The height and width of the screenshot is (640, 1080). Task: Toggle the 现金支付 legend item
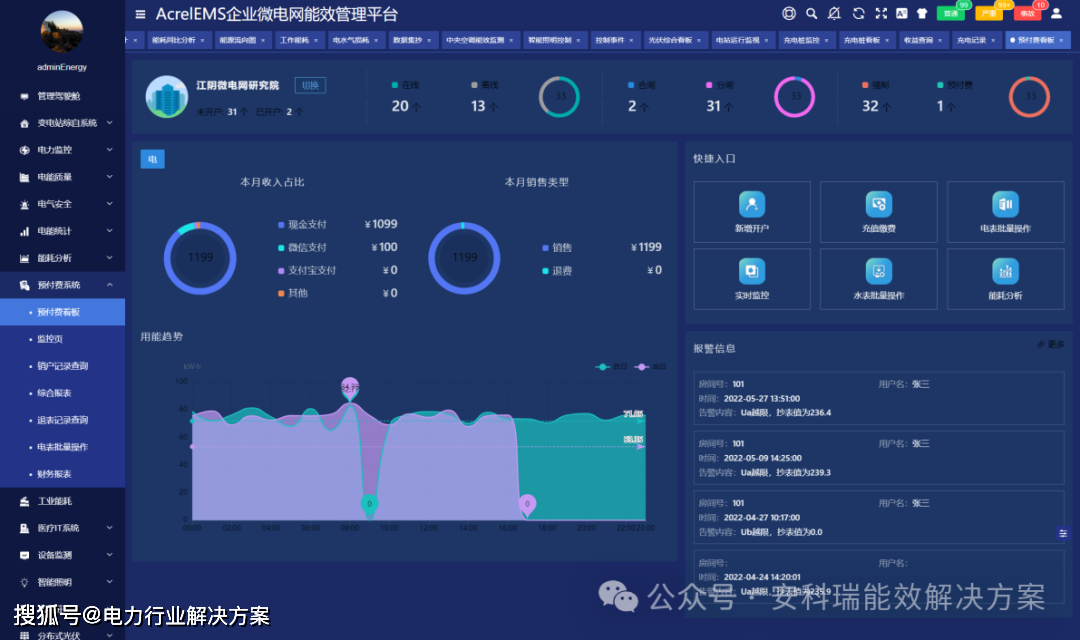[302, 225]
